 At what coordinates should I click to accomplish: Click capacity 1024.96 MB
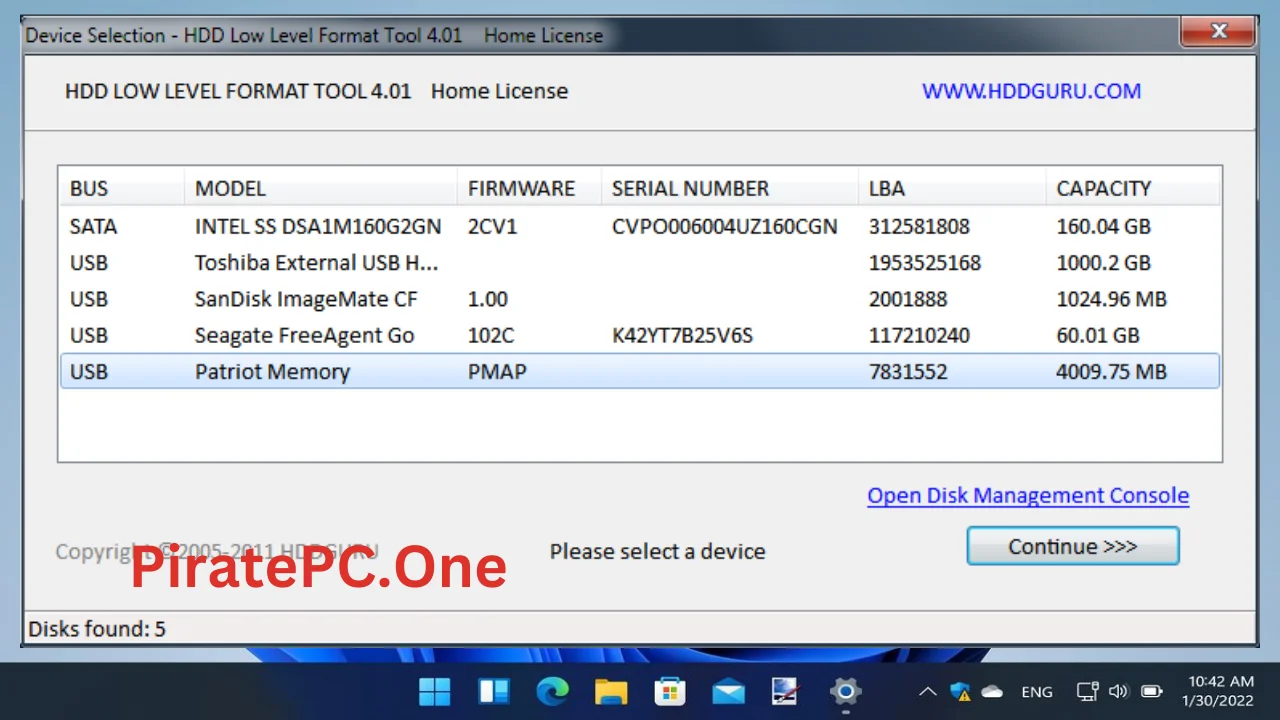(1112, 299)
